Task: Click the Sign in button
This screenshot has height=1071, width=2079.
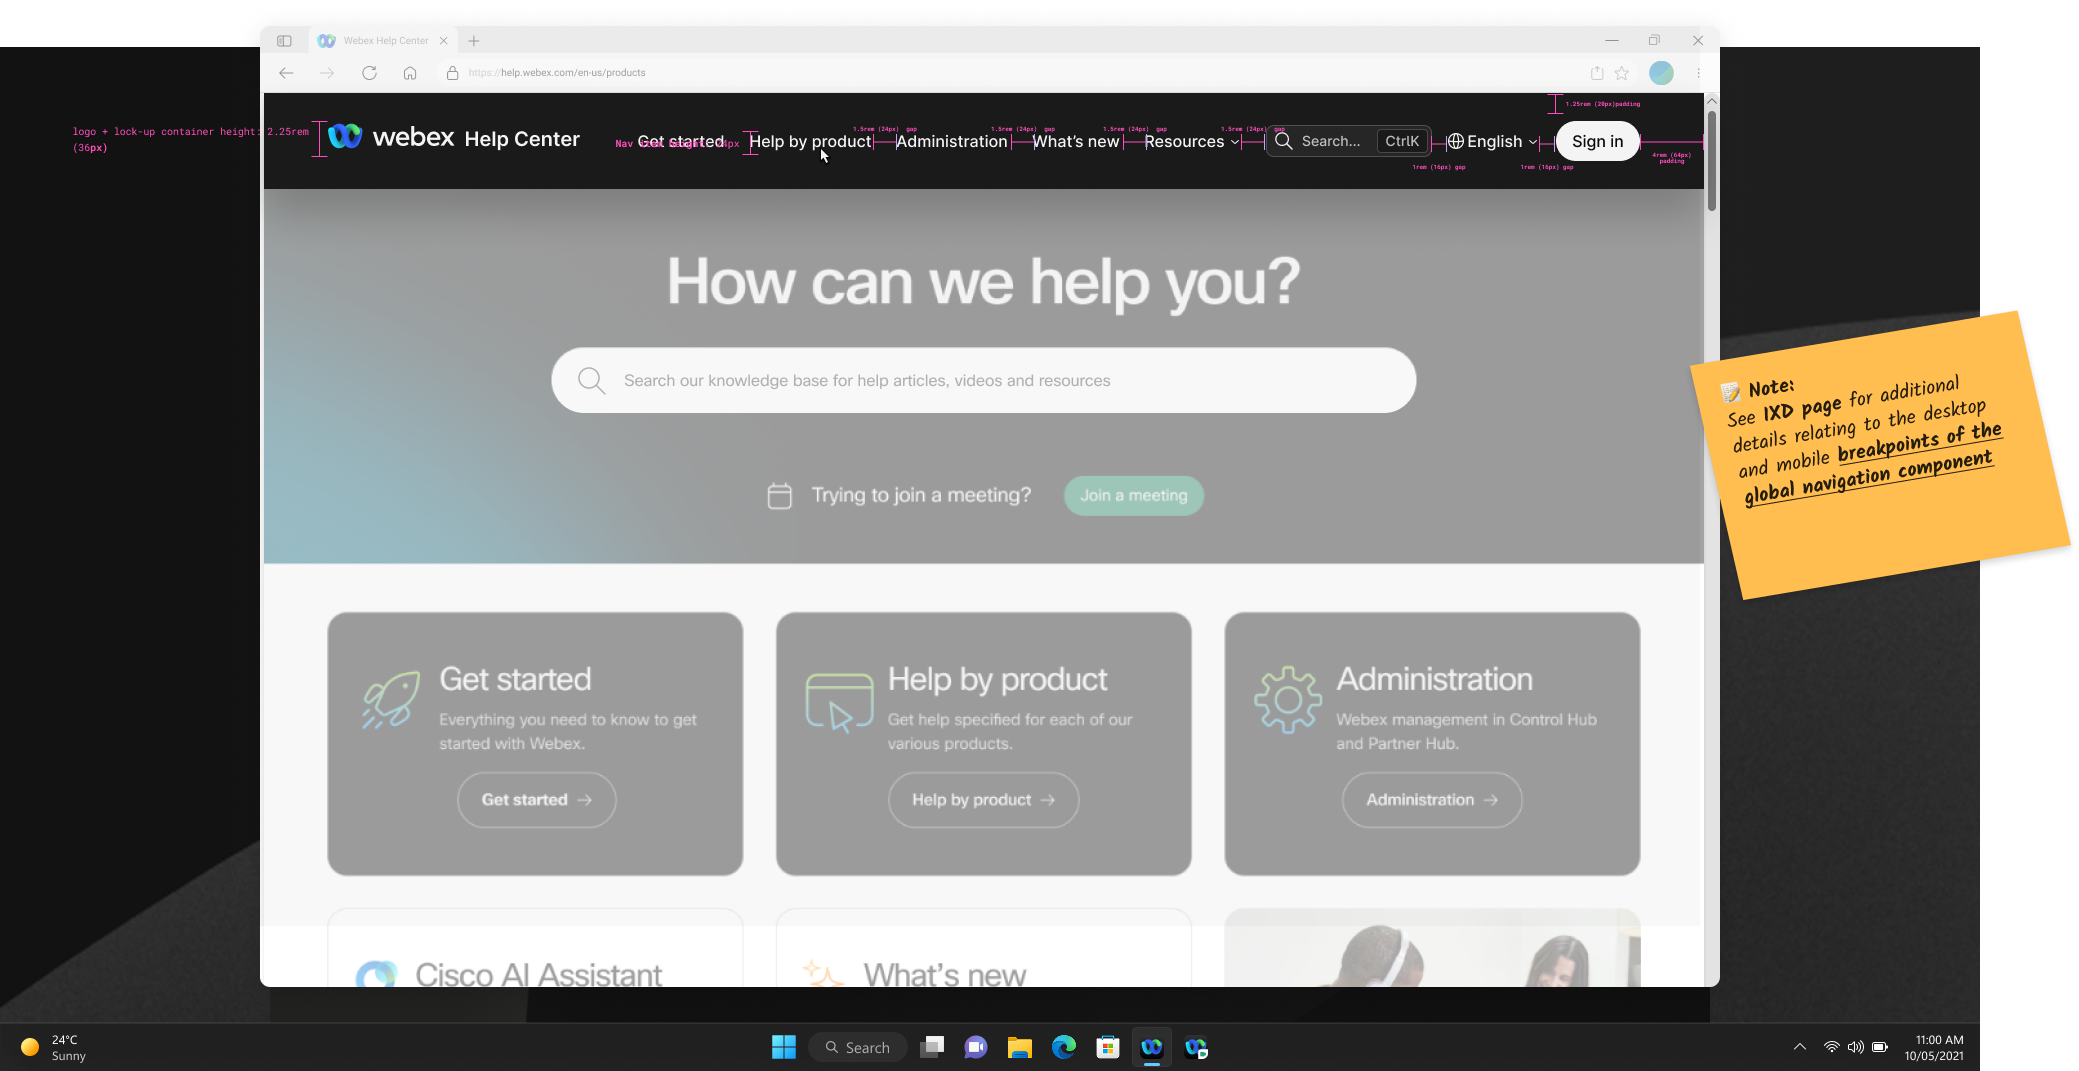Action: [1597, 141]
